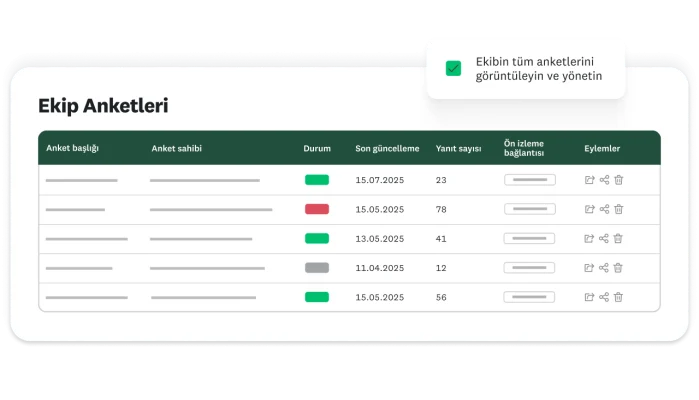The width and height of the screenshot is (699, 400).
Task: Click the Ön izleme bağlantısı column header
Action: (x=524, y=148)
